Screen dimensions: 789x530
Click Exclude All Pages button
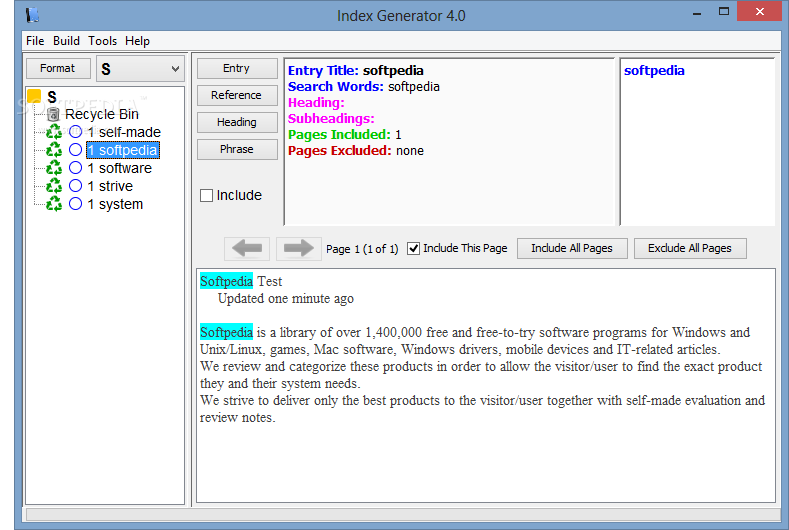point(690,248)
